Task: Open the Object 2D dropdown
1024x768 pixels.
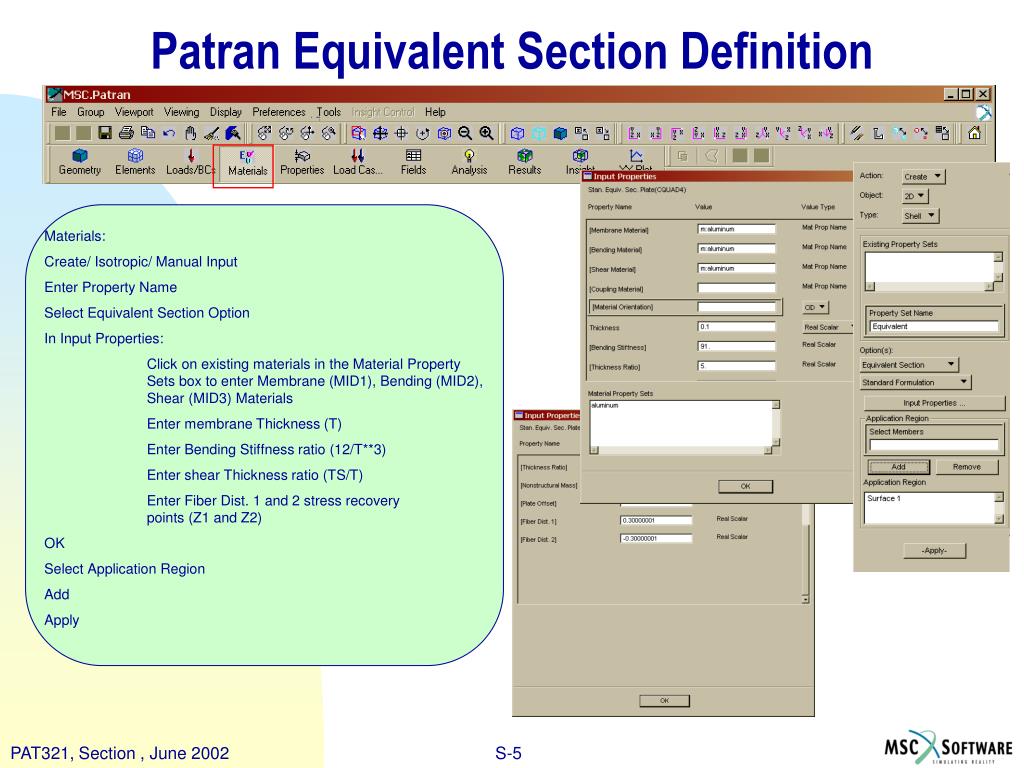Action: (x=914, y=196)
